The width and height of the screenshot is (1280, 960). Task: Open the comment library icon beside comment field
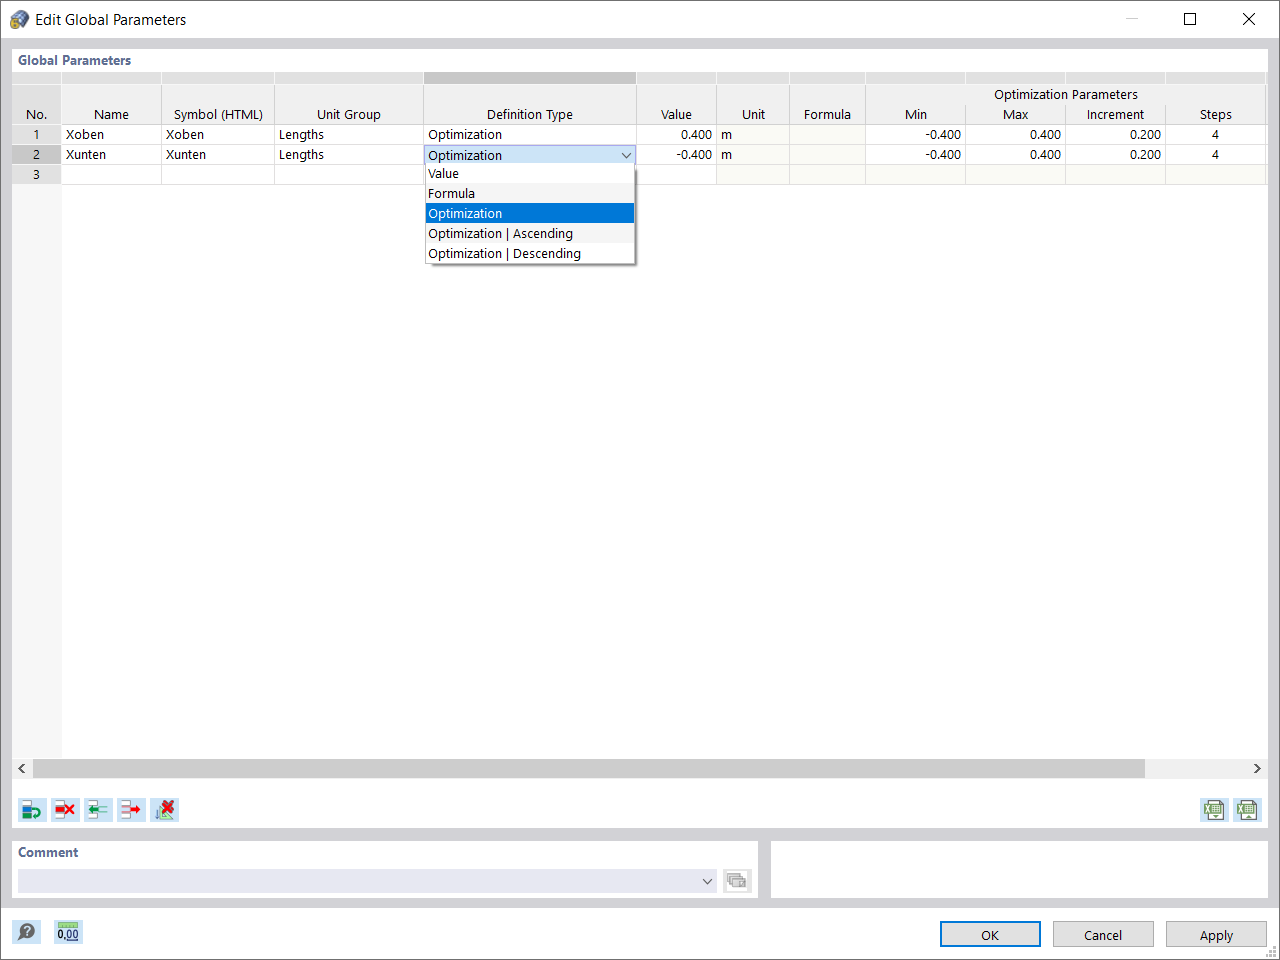click(737, 881)
